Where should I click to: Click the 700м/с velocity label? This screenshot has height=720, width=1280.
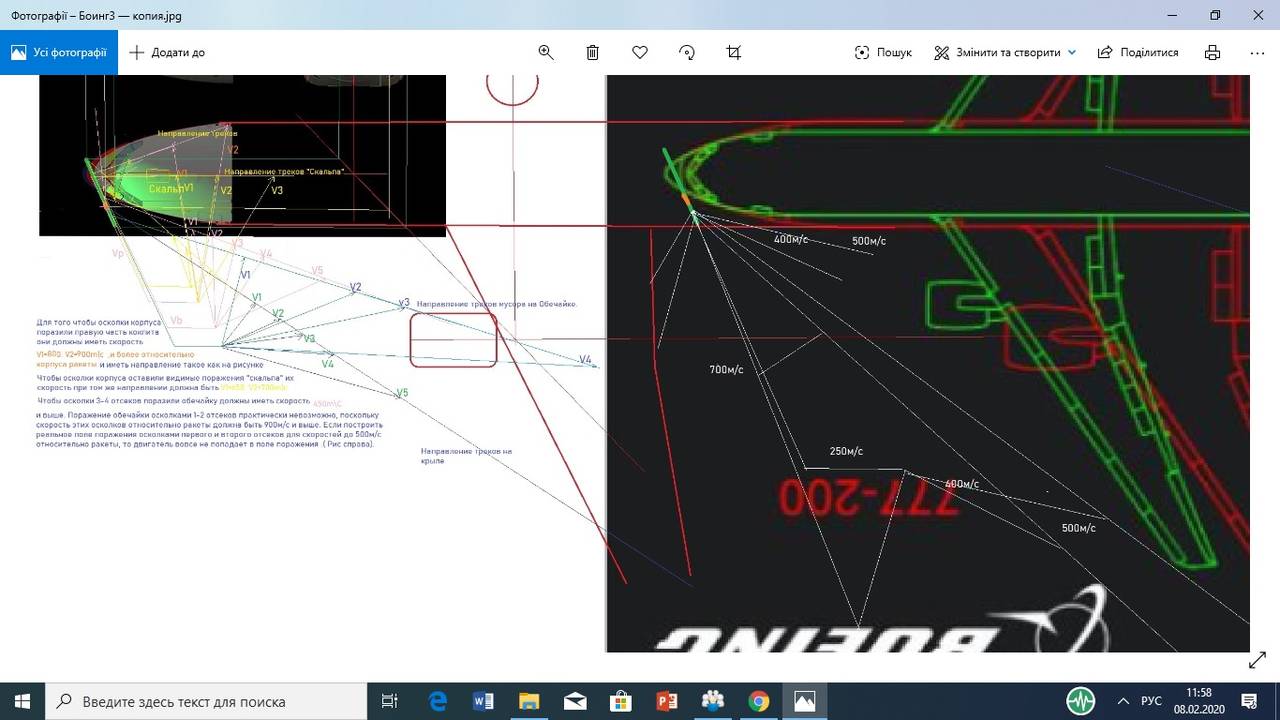[x=726, y=370]
